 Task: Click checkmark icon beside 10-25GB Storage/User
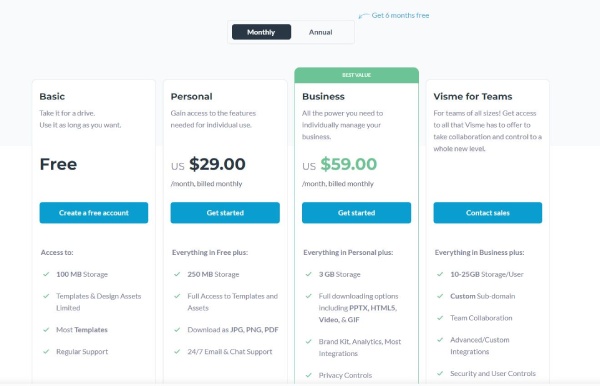[x=440, y=274]
